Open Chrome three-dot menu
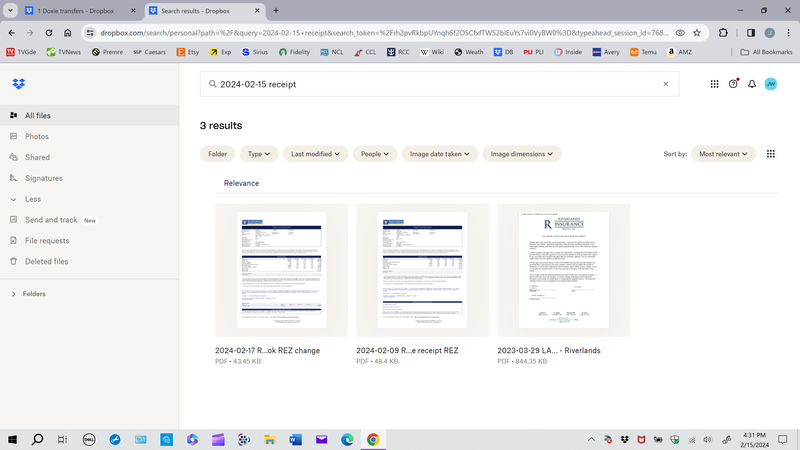This screenshot has width=800, height=450. [x=788, y=33]
